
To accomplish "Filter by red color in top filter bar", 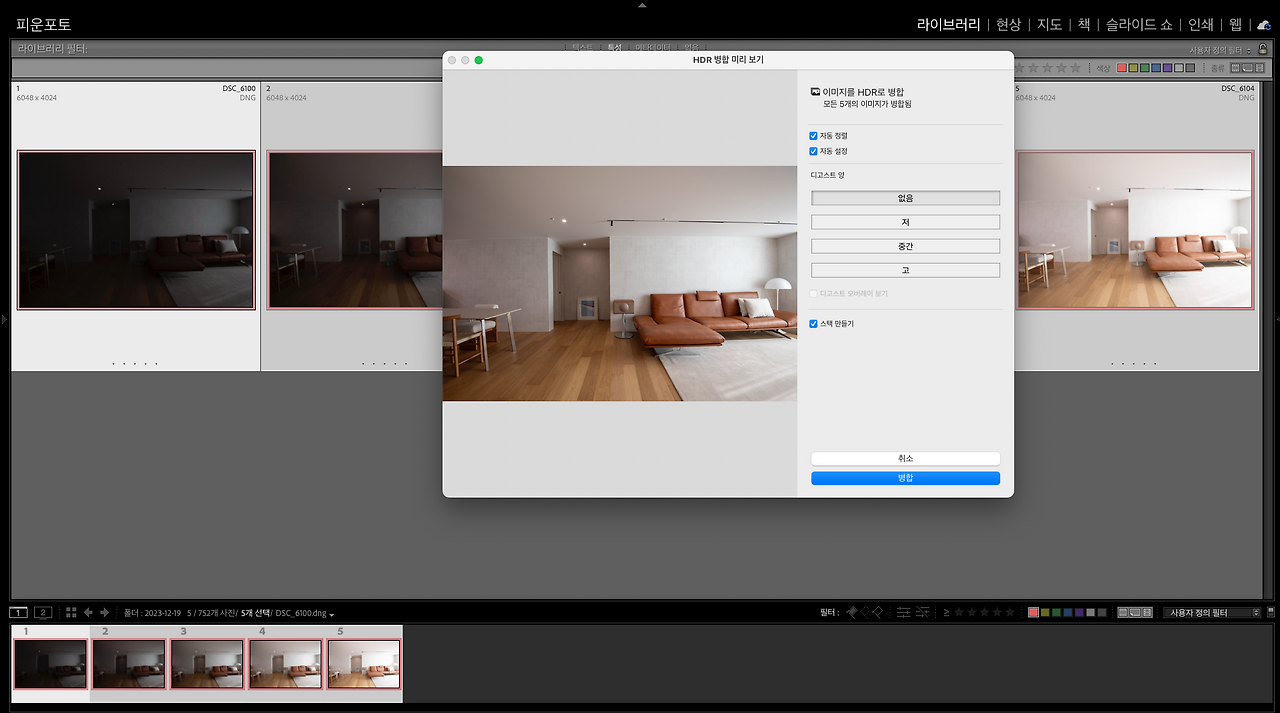I will pyautogui.click(x=1122, y=68).
